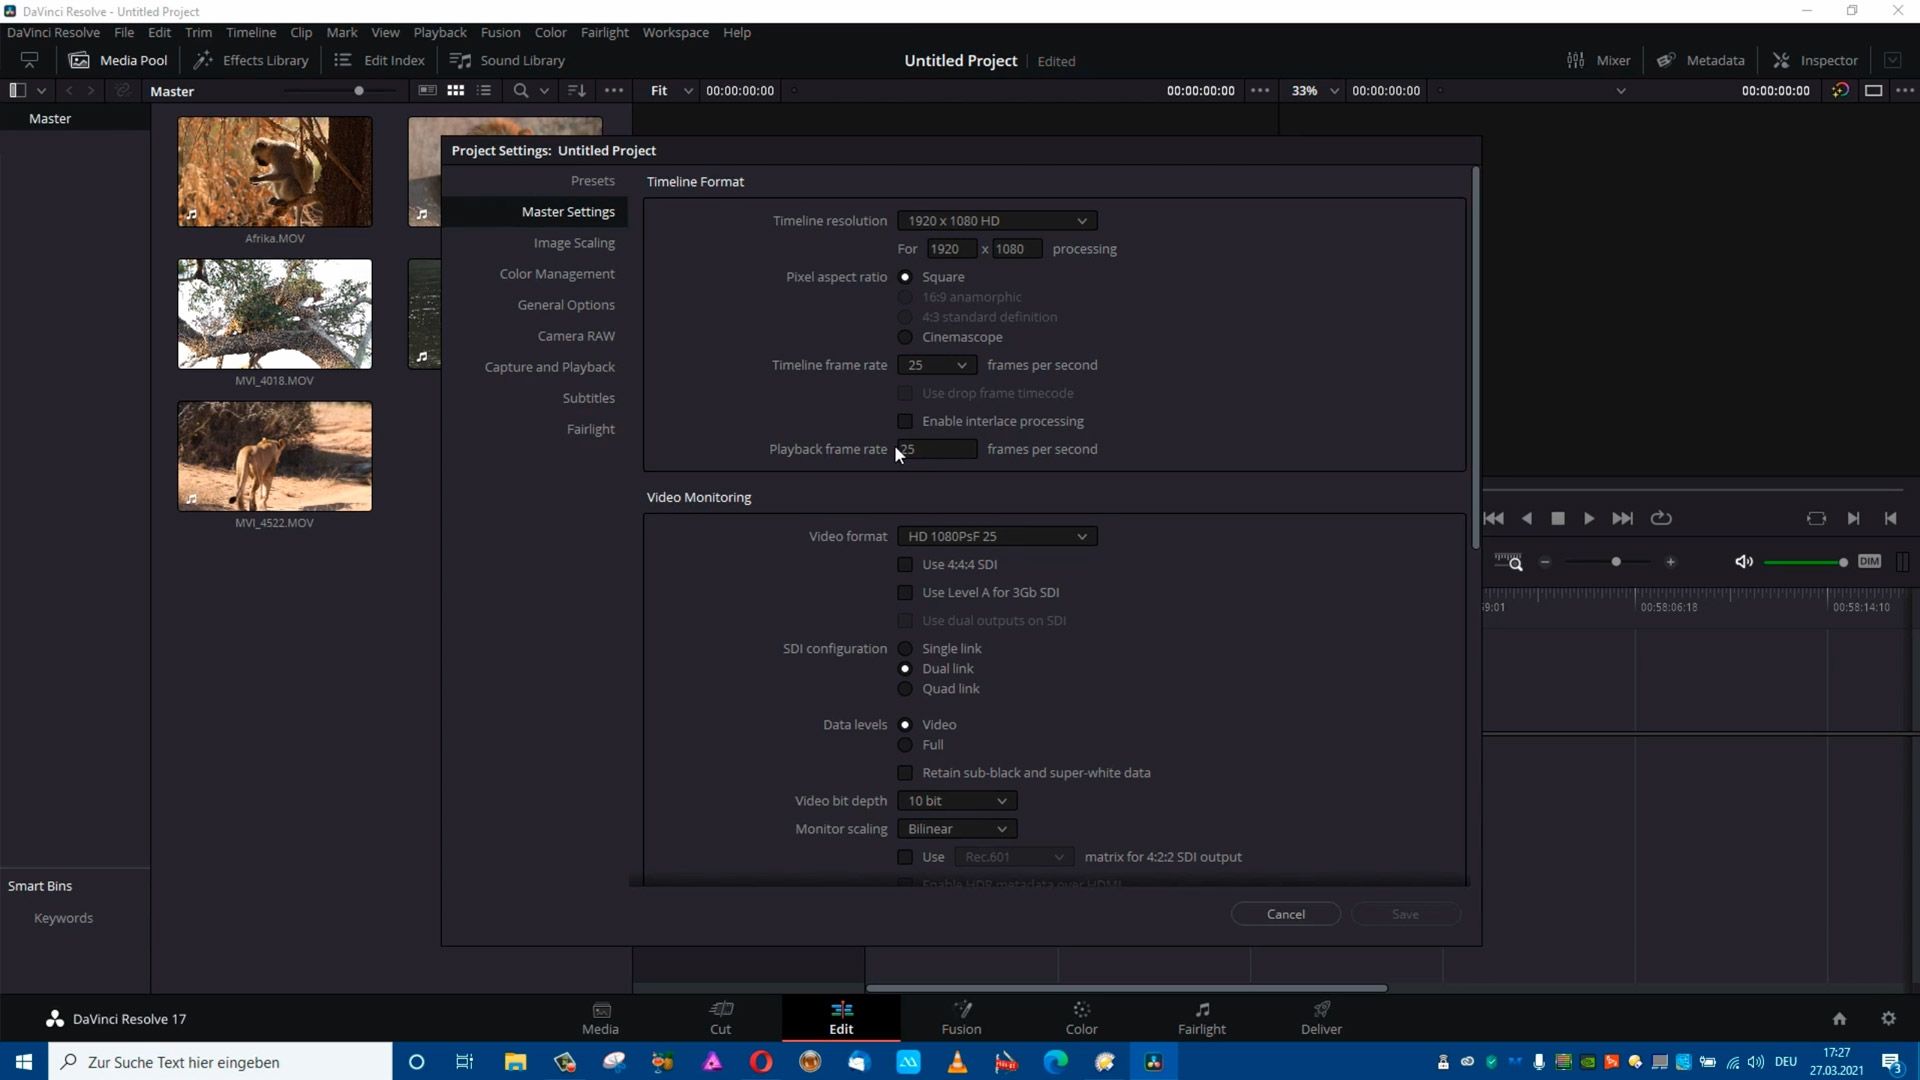Click the DIM audio button
1920x1080 pixels.
coord(1869,561)
